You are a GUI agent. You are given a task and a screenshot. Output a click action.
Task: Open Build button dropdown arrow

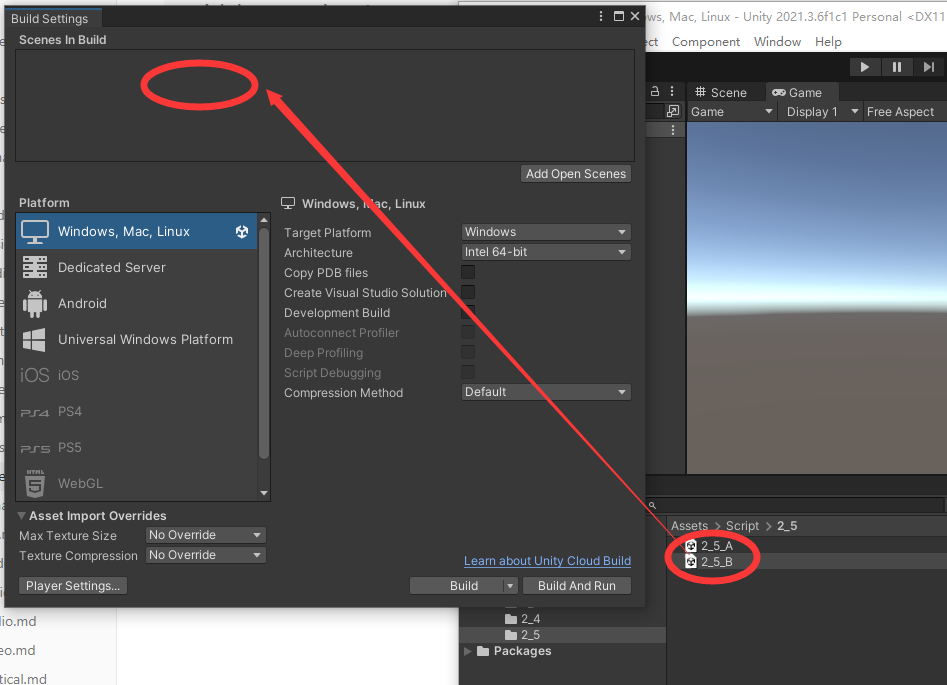pos(510,586)
